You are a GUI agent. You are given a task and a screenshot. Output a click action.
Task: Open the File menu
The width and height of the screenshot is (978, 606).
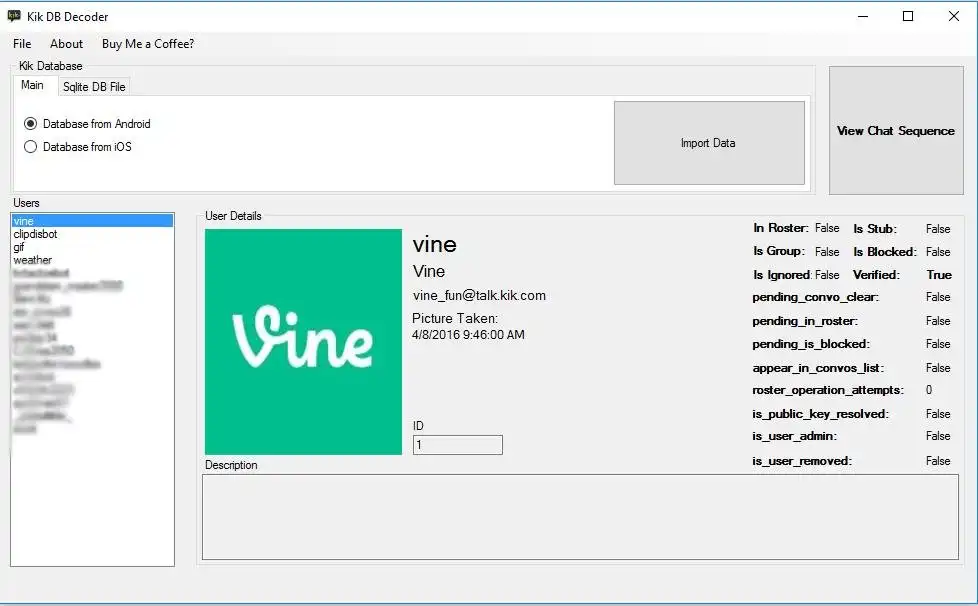pos(22,44)
